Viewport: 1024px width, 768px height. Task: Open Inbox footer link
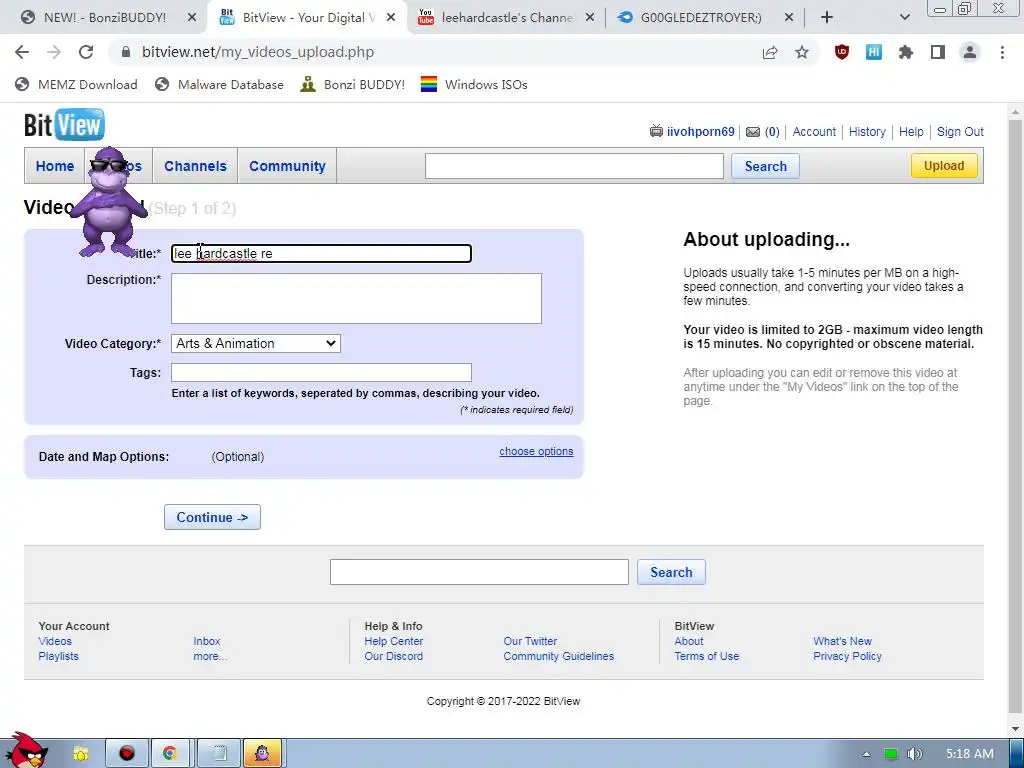(206, 641)
